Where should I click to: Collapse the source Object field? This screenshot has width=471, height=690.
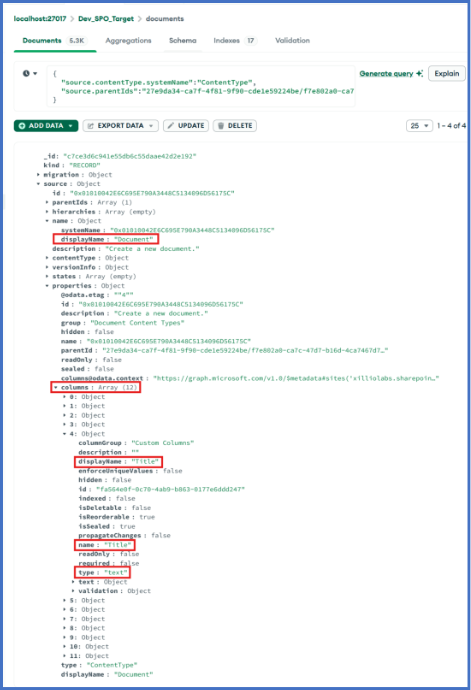38,184
